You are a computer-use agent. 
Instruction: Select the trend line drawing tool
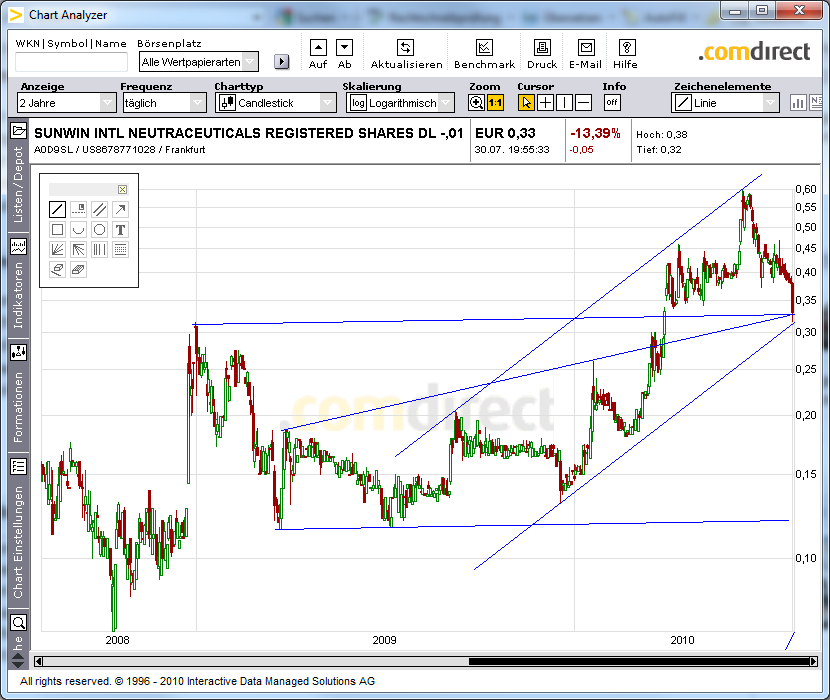[x=57, y=210]
